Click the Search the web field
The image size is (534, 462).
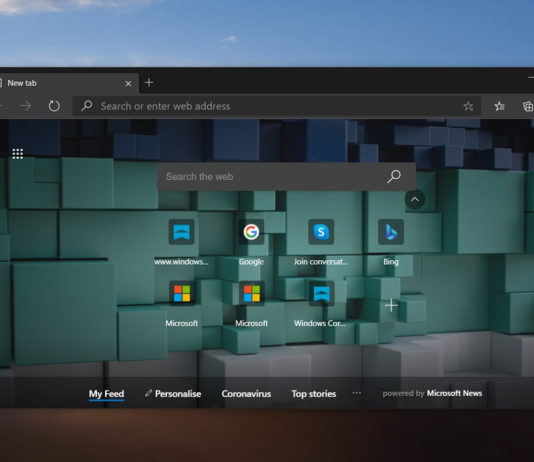click(286, 176)
